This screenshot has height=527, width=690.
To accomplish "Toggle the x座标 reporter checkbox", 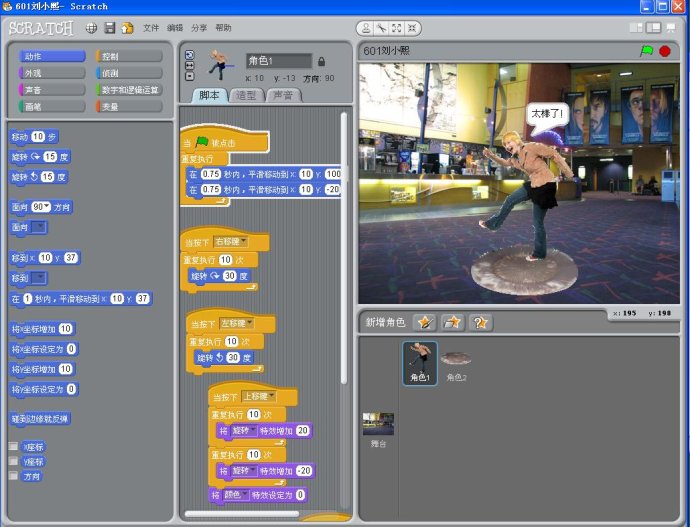I will click(x=14, y=446).
